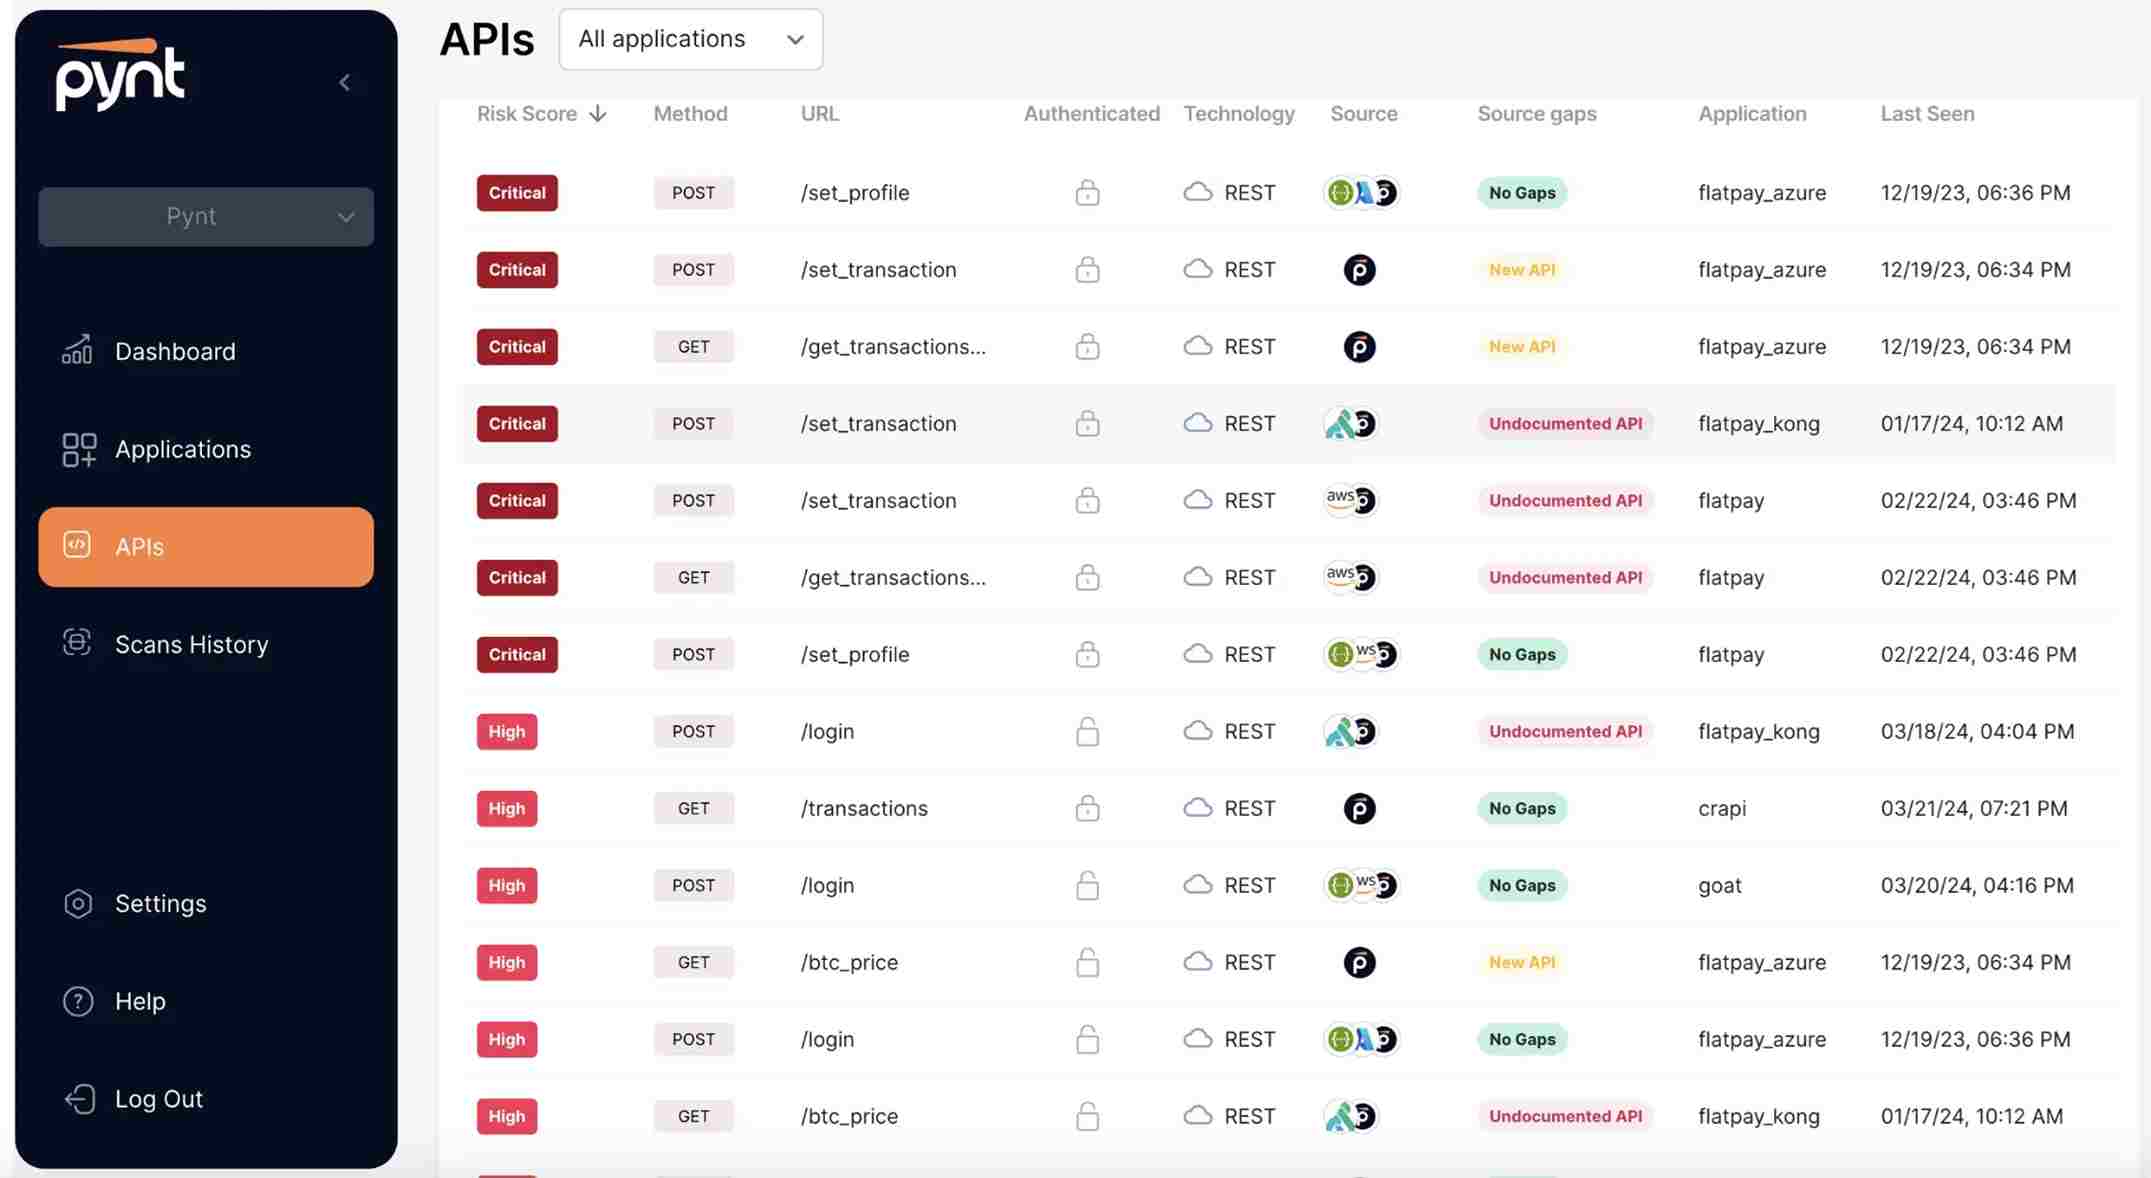Click the Applications navigation icon
The height and width of the screenshot is (1178, 2151).
tap(77, 448)
